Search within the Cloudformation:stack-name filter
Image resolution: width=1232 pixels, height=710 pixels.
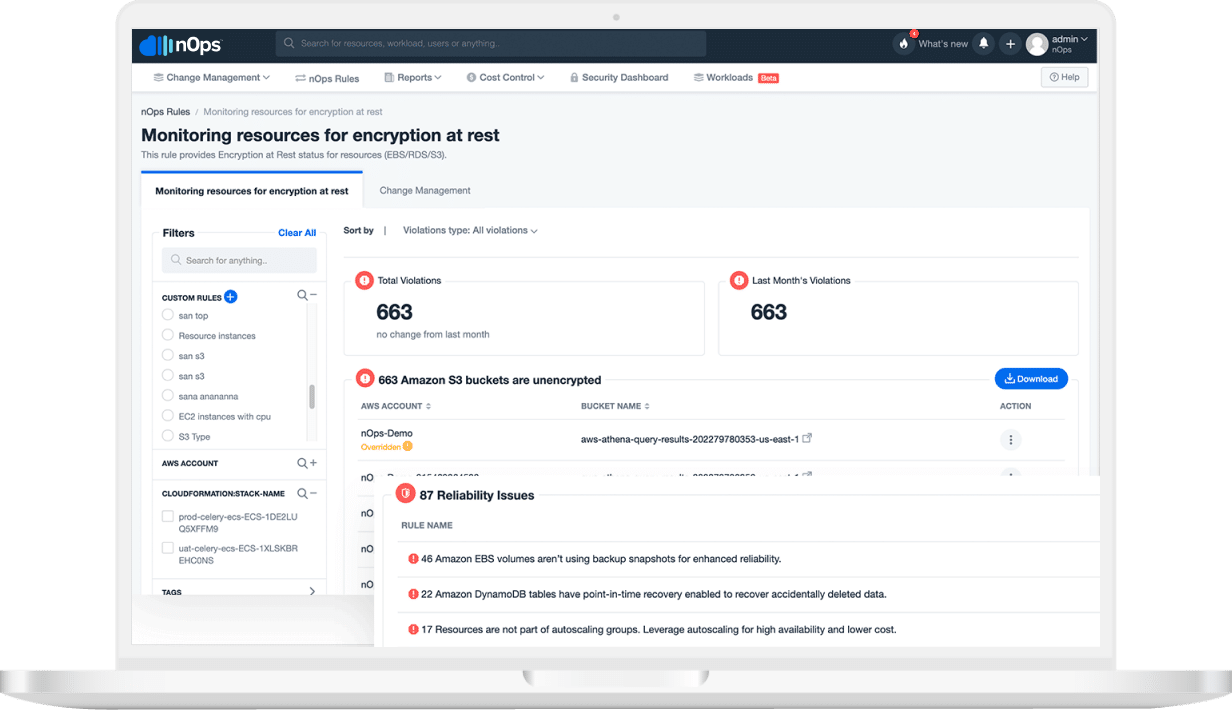coord(302,493)
